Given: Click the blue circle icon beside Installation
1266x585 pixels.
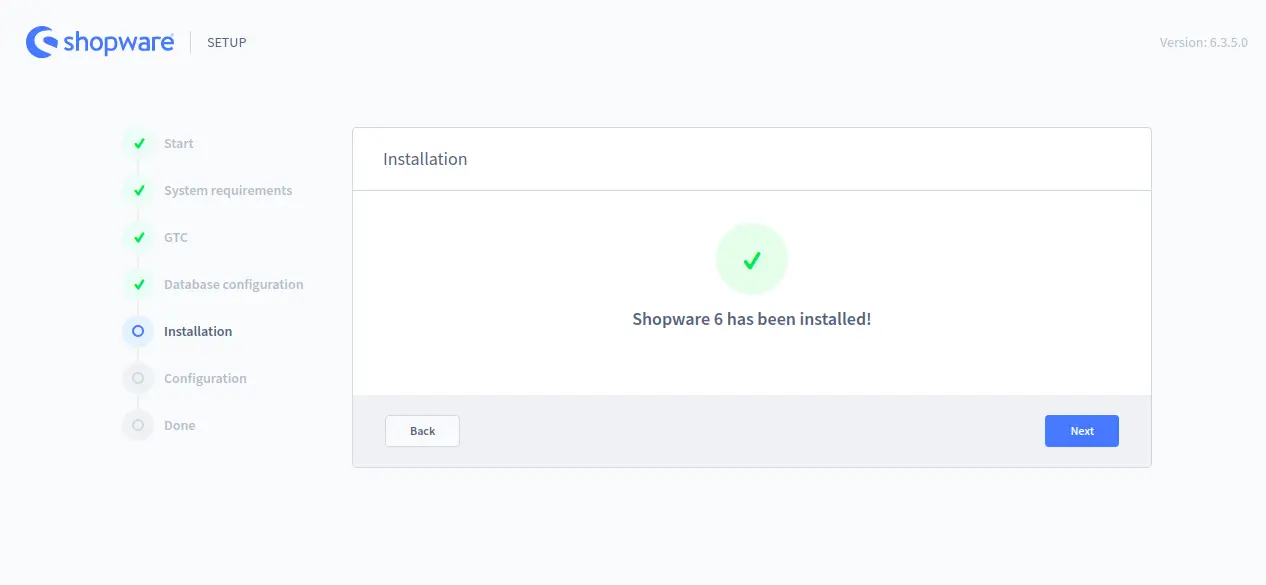Looking at the screenshot, I should [x=138, y=331].
